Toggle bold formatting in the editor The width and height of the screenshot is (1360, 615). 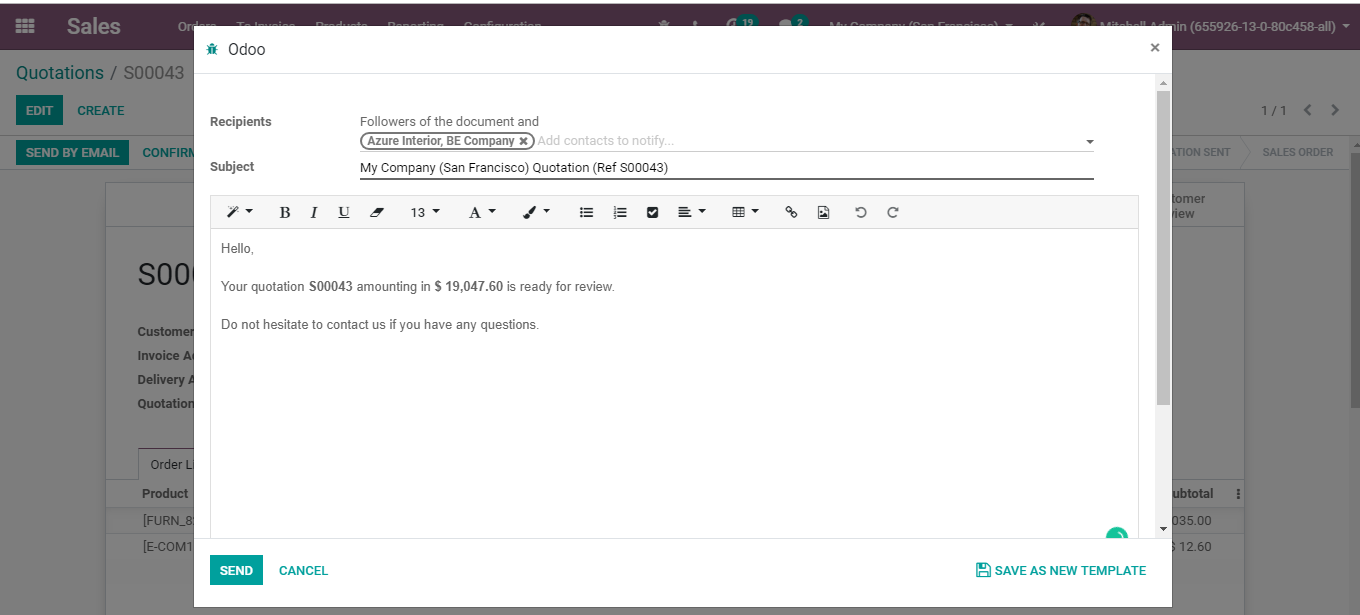click(285, 212)
